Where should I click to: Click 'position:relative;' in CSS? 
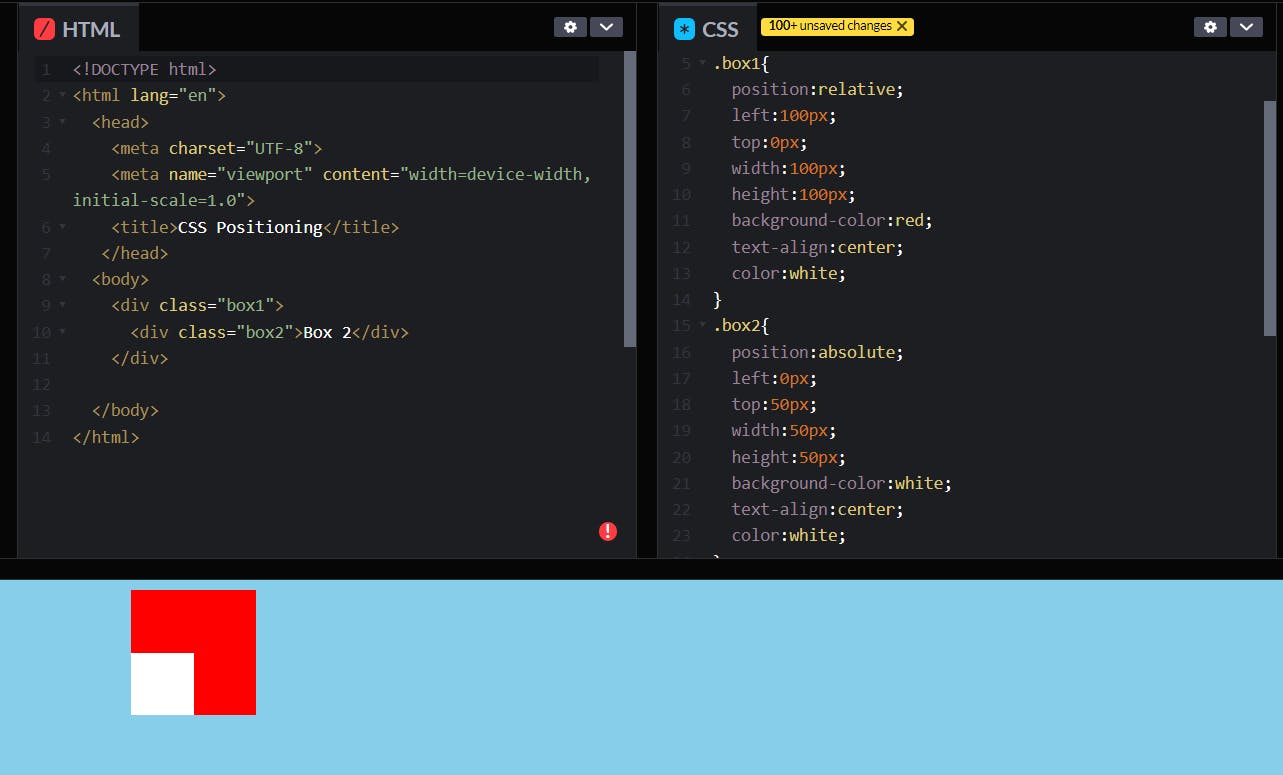tap(817, 89)
